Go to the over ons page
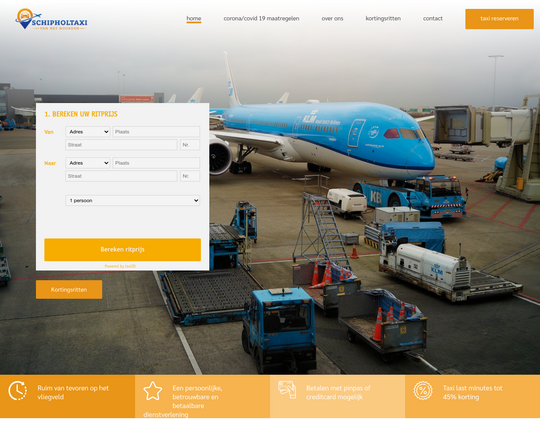Viewport: 540px width, 432px height. 332,19
